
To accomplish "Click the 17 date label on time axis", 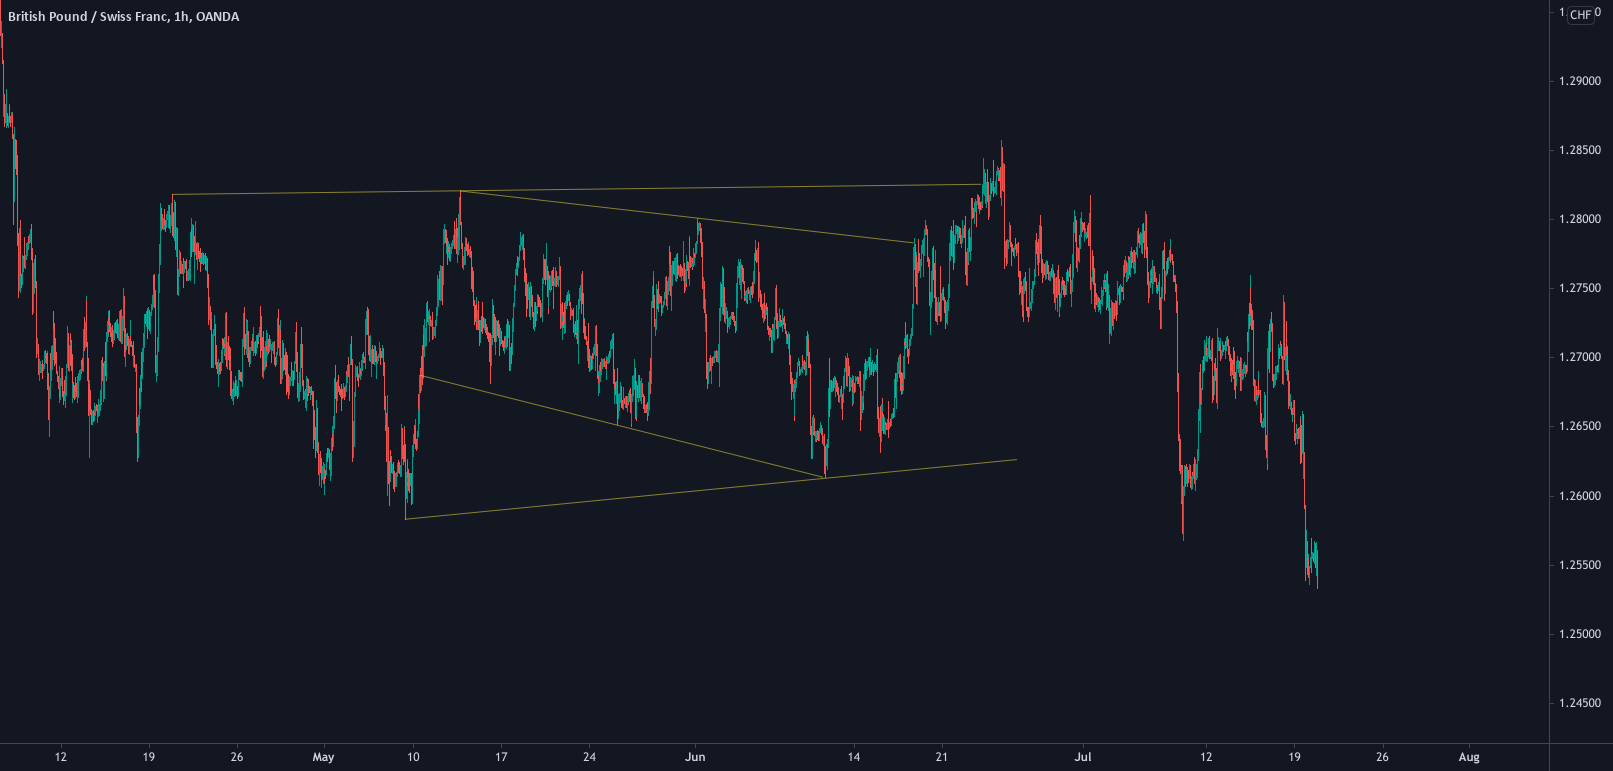I will click(501, 757).
